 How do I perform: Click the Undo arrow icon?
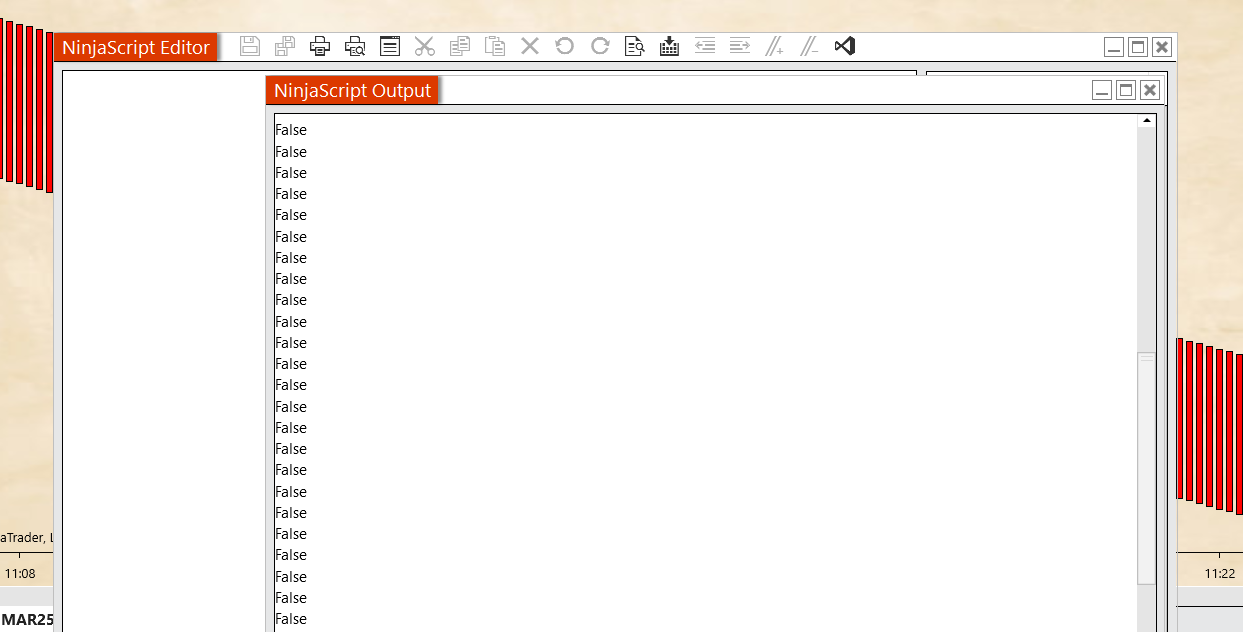tap(565, 46)
